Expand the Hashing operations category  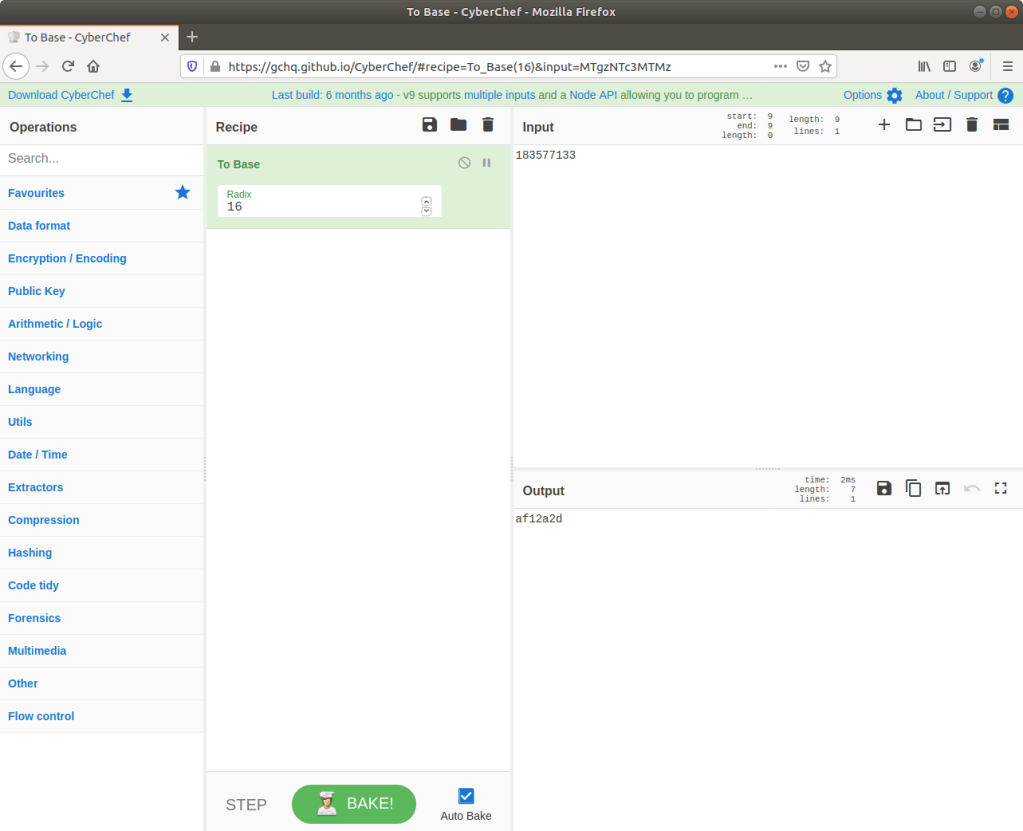30,553
